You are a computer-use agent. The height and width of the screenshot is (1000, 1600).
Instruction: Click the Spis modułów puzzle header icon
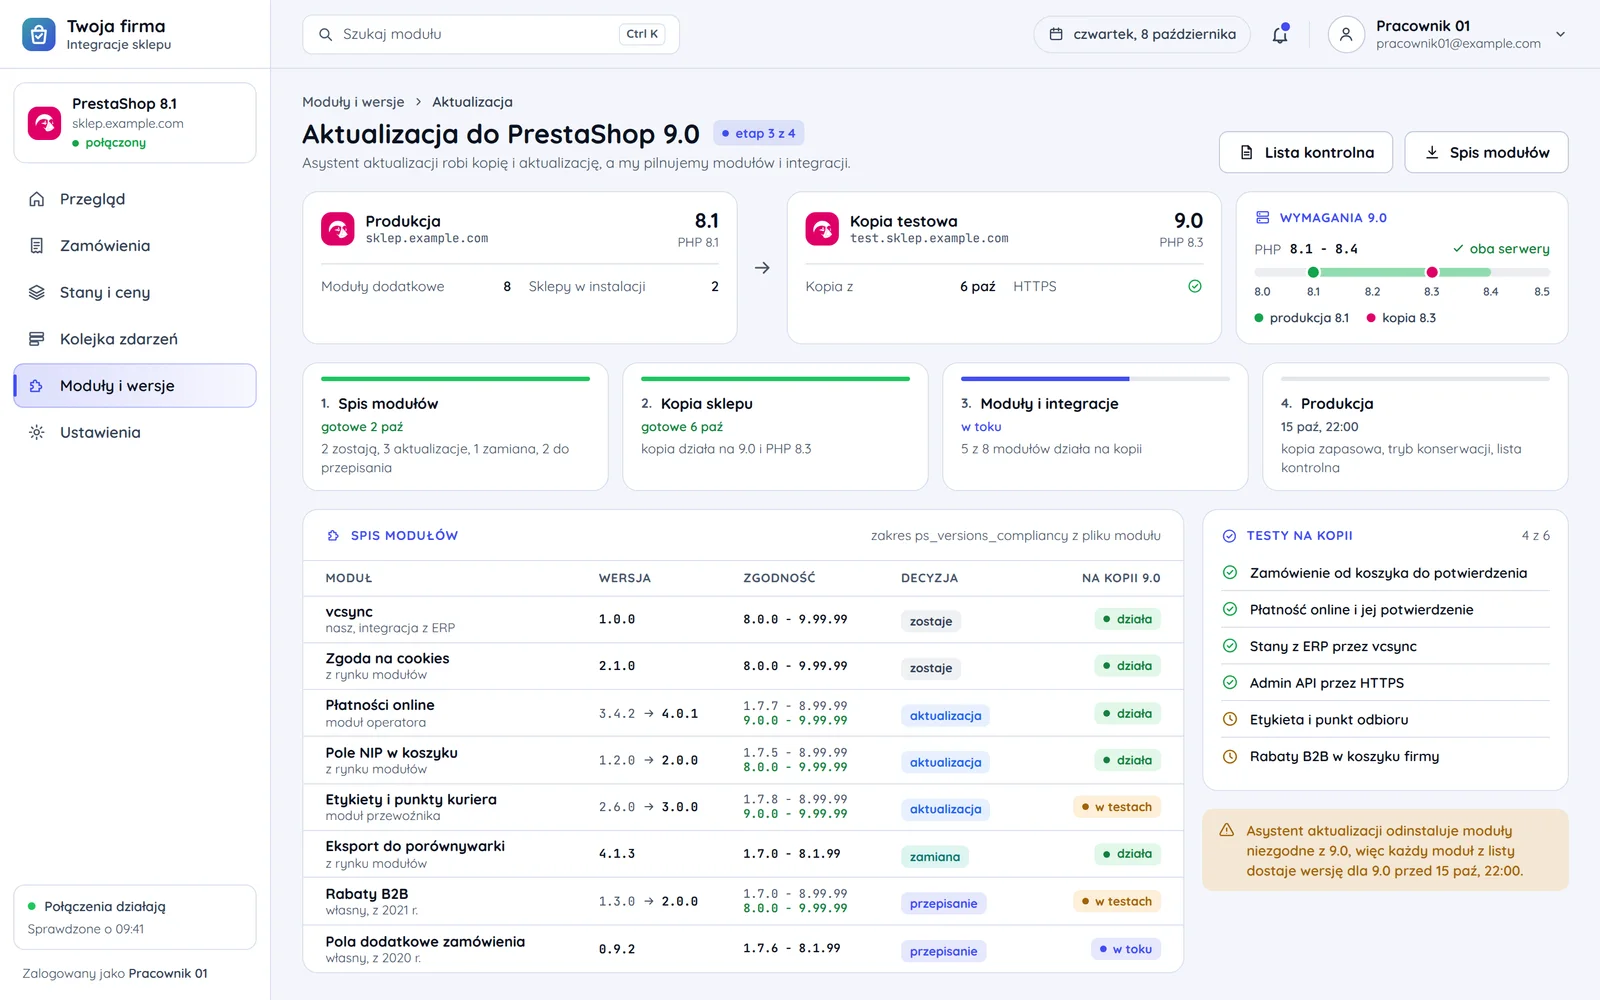click(x=333, y=536)
